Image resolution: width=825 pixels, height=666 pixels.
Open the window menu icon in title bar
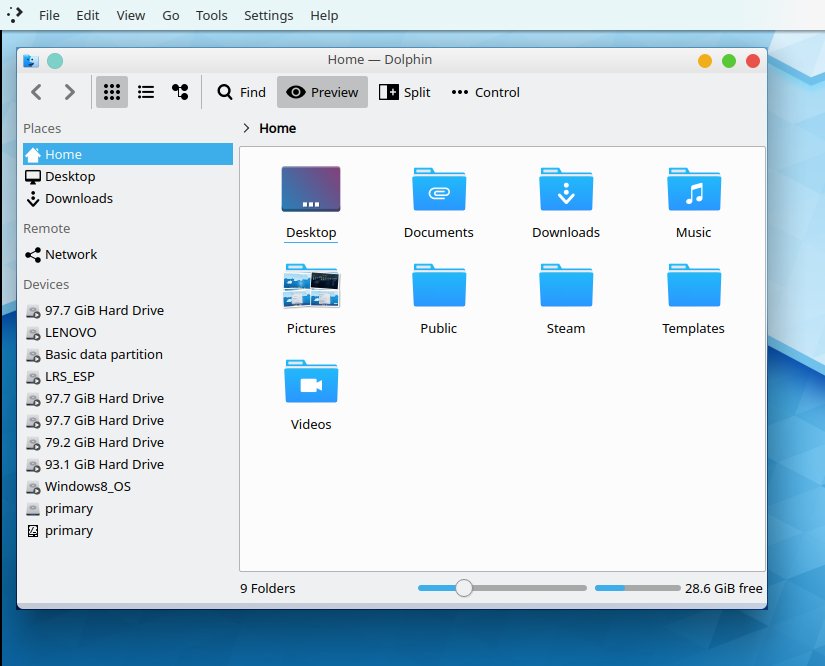click(31, 61)
